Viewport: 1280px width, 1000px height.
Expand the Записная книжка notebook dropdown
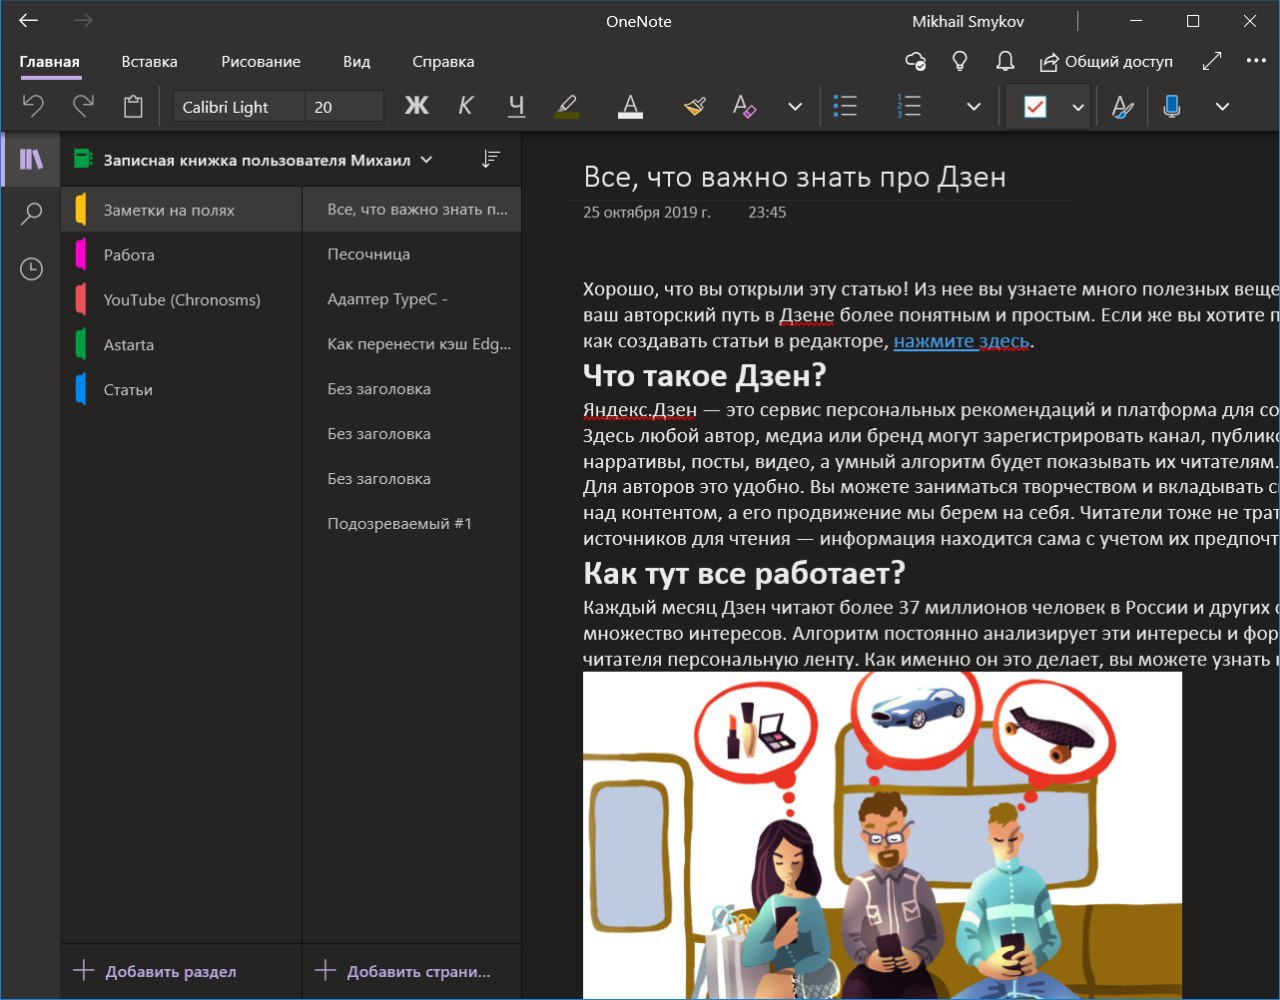point(426,160)
